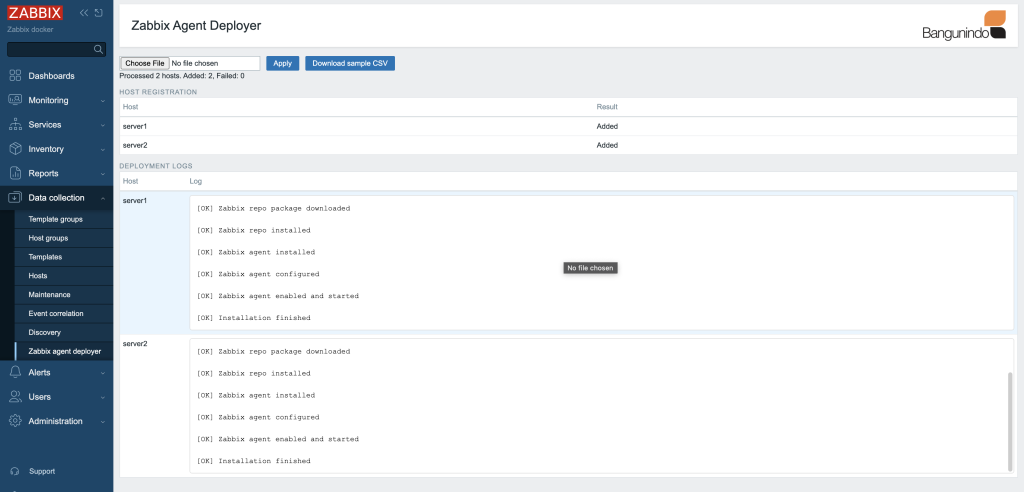Go to Templates submenu item
This screenshot has width=1024, height=492.
tap(45, 257)
